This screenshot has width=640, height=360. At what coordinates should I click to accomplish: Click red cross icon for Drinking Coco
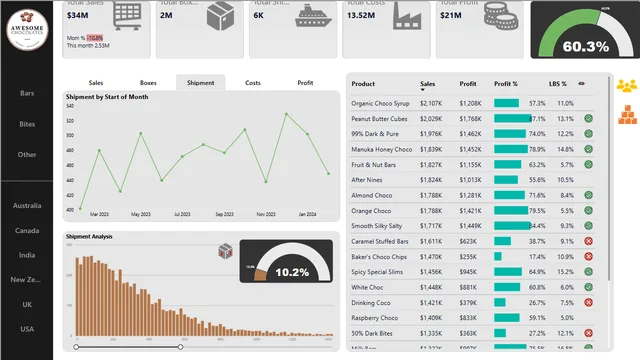click(588, 303)
